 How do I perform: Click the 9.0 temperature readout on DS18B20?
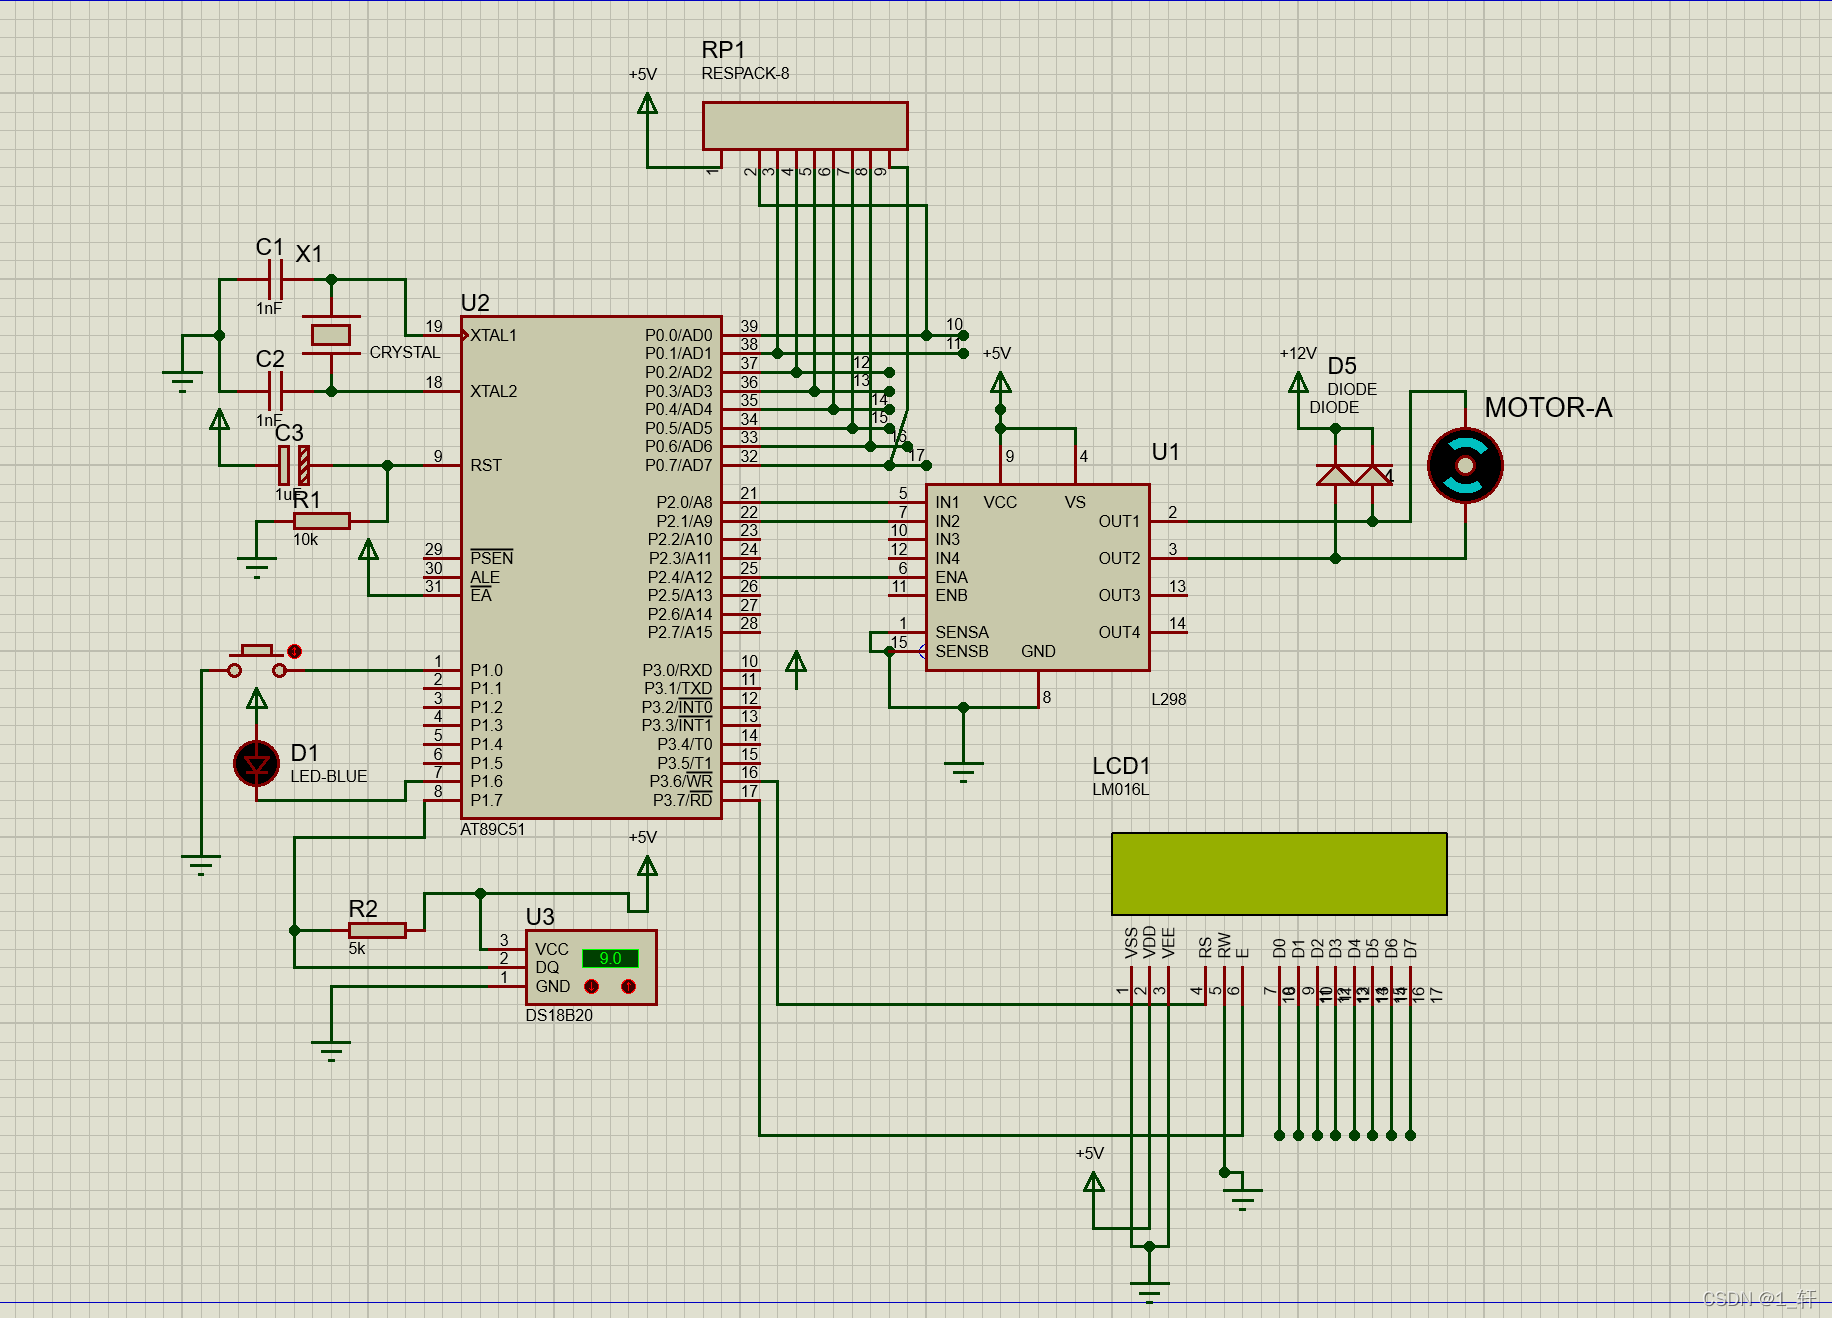[x=610, y=958]
